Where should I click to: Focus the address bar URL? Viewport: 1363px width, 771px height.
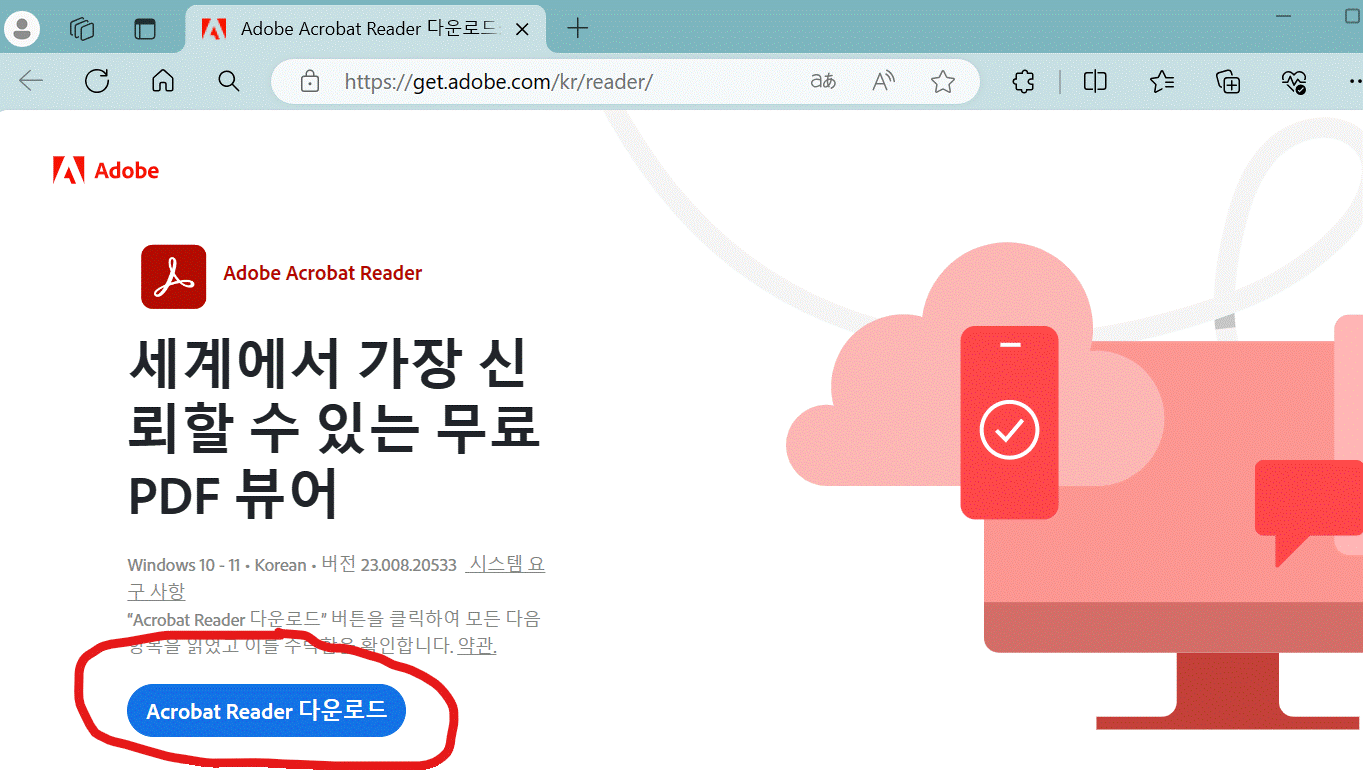click(x=498, y=82)
